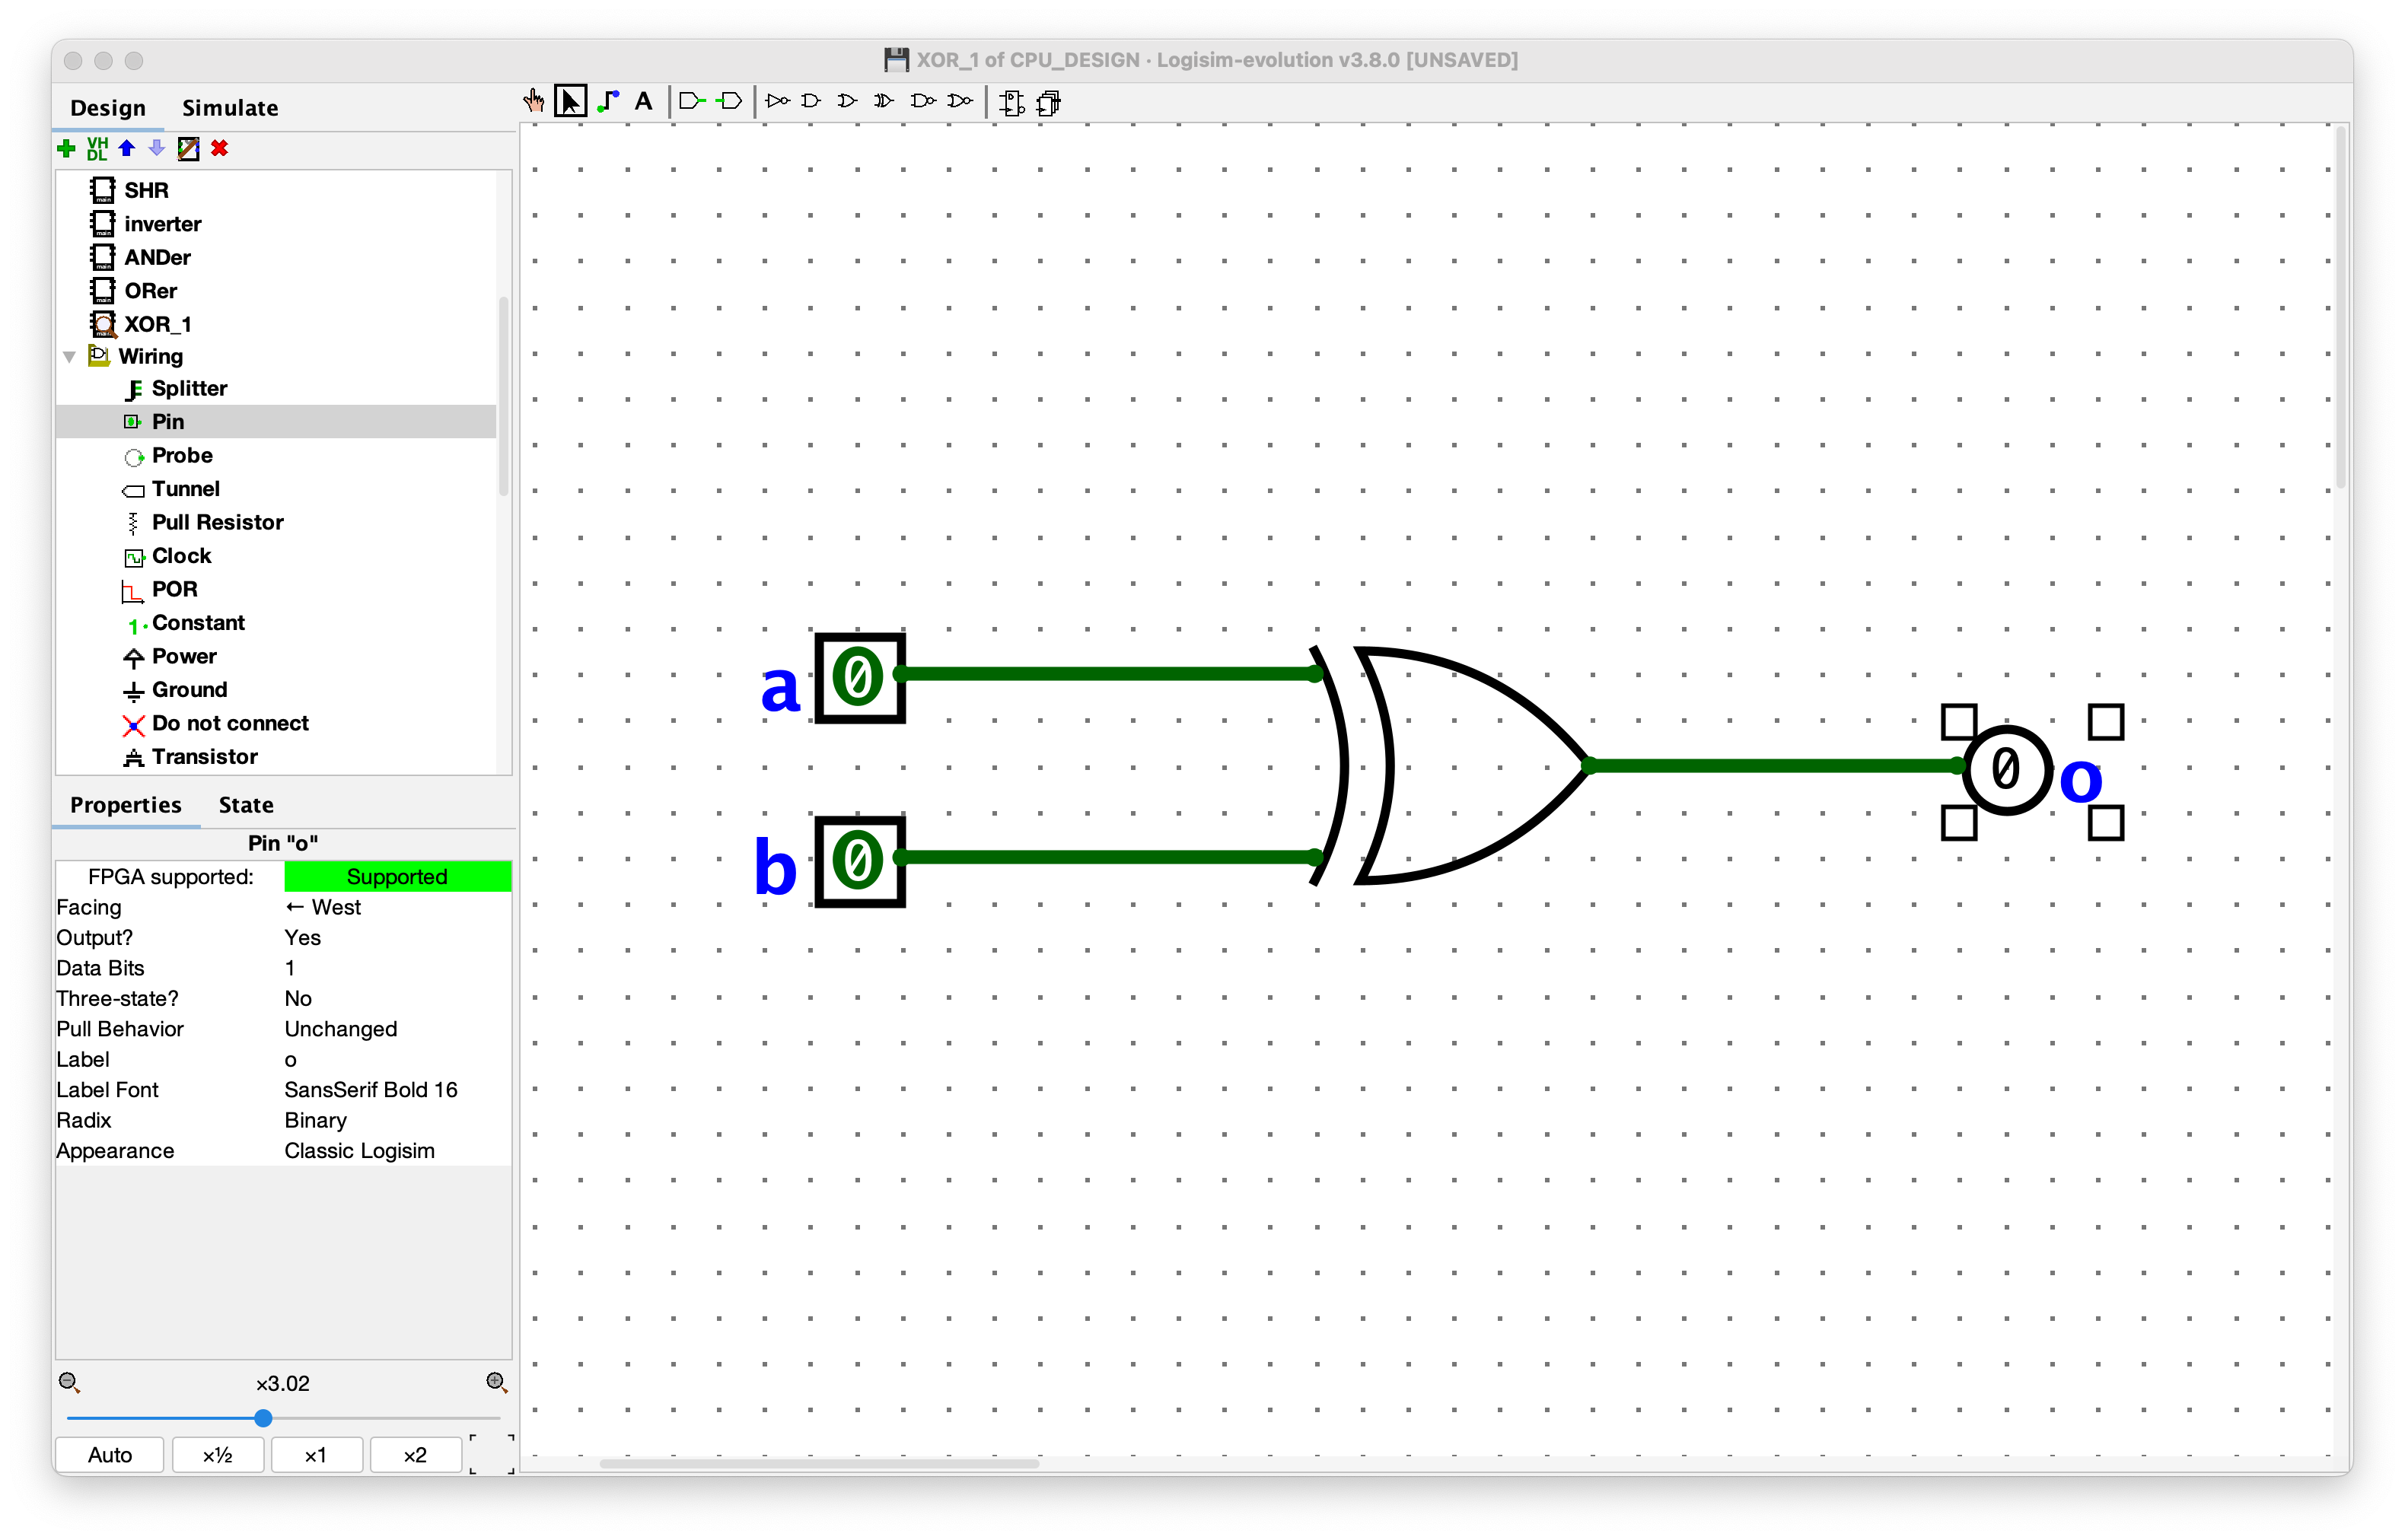Open the Properties tab
2405x1540 pixels.
[x=126, y=805]
